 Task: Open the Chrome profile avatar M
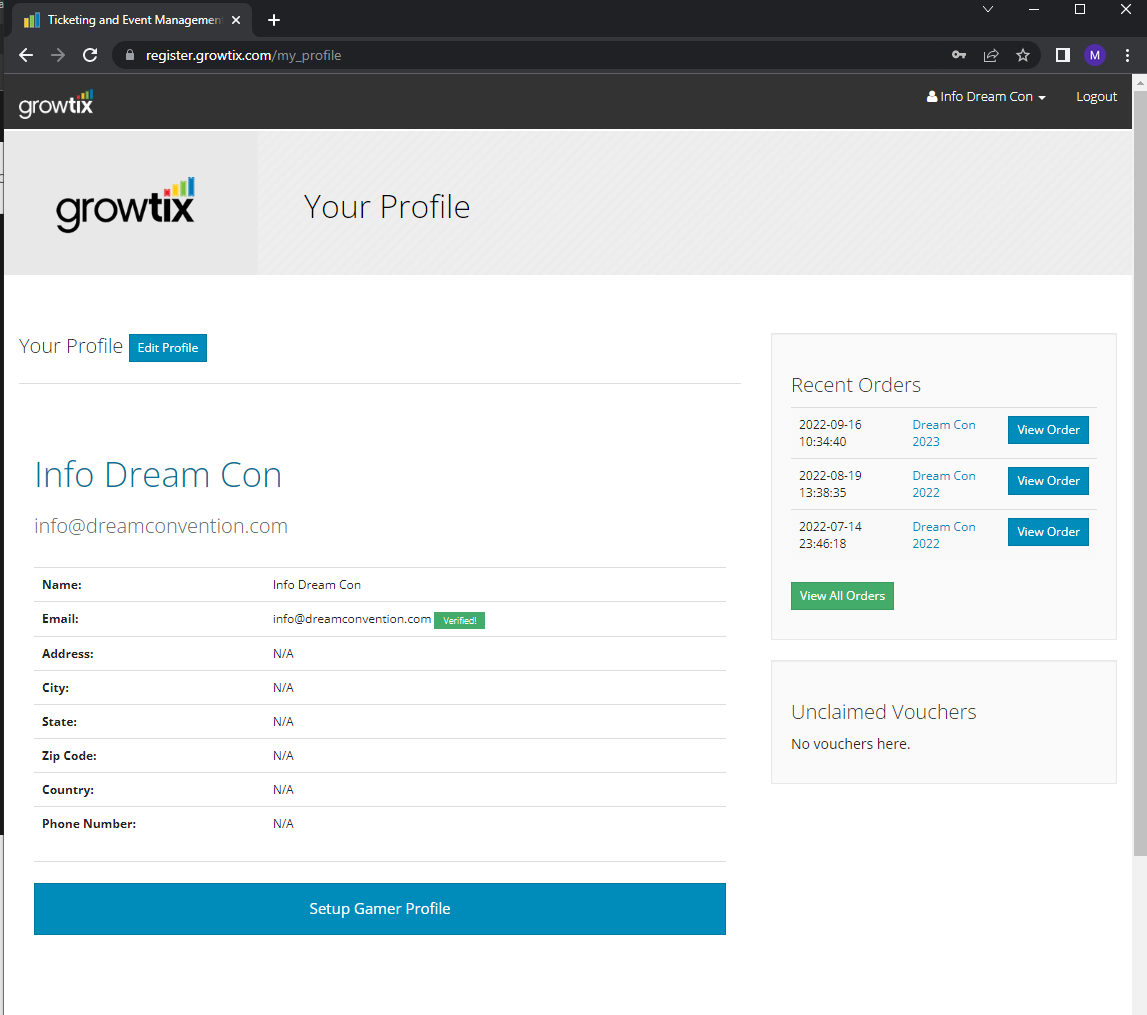pyautogui.click(x=1094, y=56)
